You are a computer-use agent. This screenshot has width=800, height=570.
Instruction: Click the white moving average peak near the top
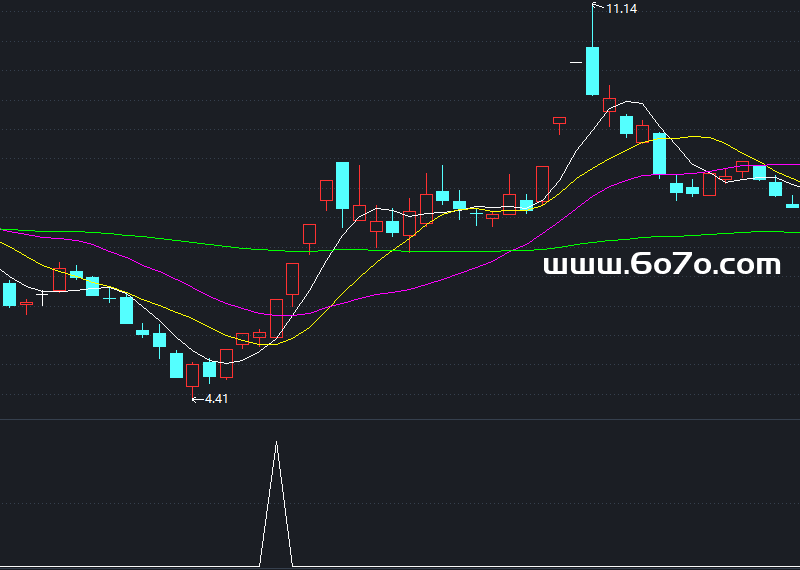(x=630, y=100)
